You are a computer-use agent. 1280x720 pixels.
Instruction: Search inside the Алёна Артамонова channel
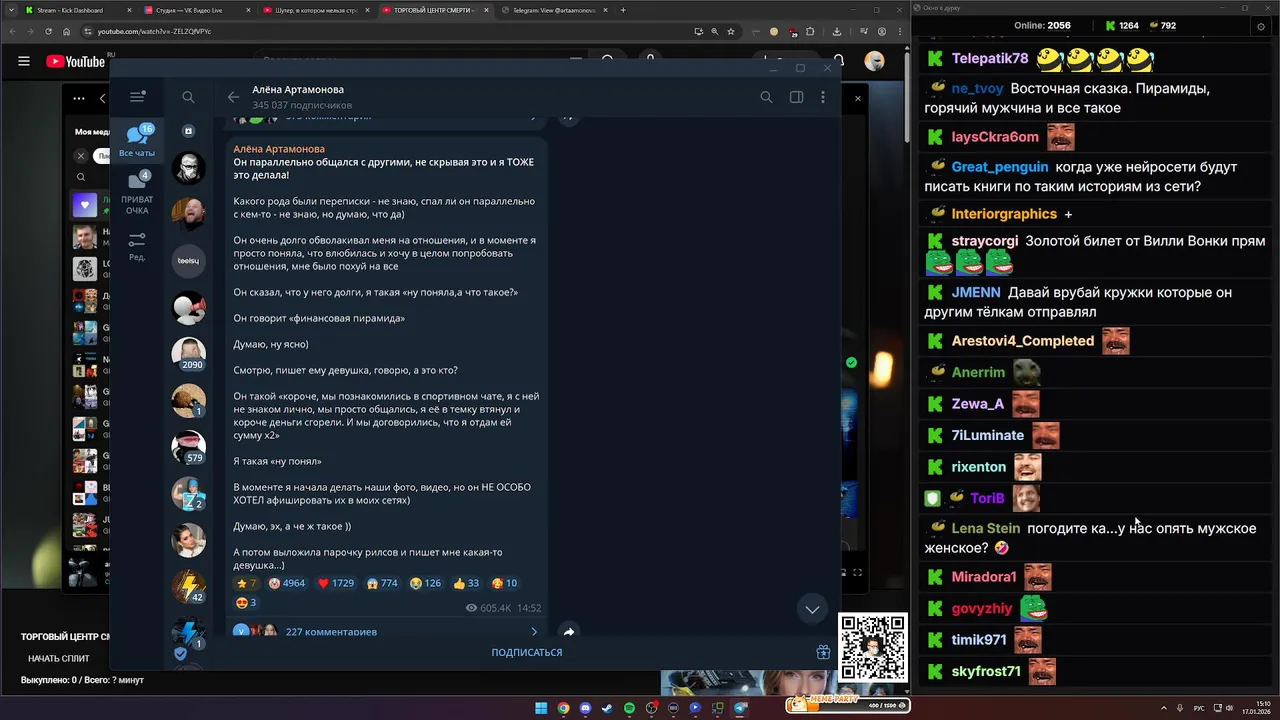[766, 97]
